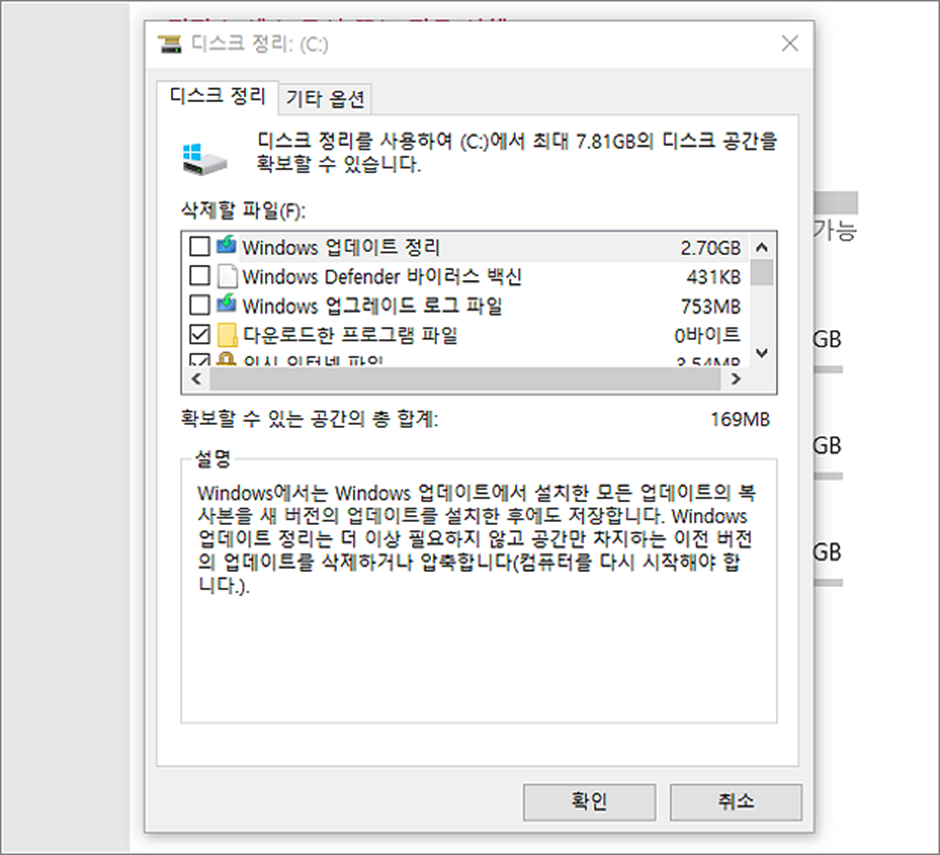940x855 pixels.
Task: Click the file list scroll right arrow
Action: (x=736, y=379)
